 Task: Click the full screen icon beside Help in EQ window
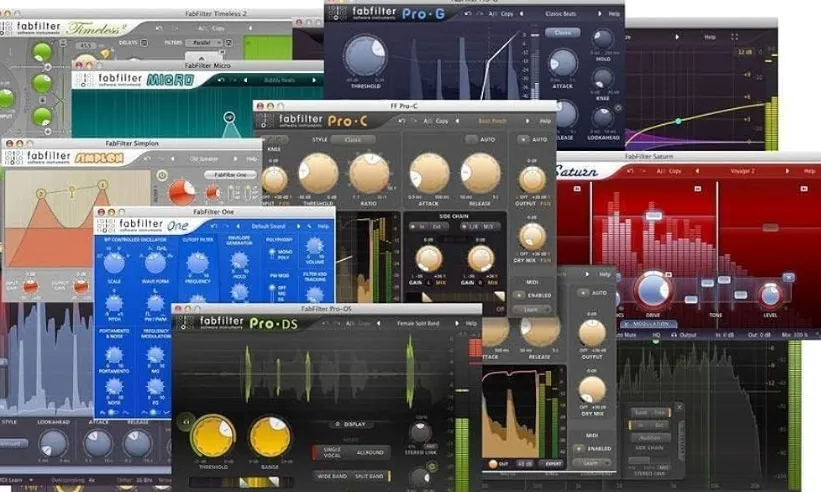(734, 37)
